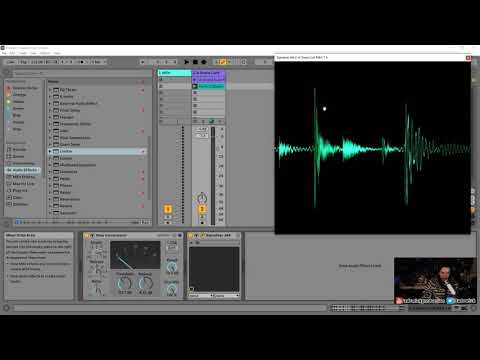Select the Green collection in browser
This screenshot has height=360, width=480.
(18, 108)
